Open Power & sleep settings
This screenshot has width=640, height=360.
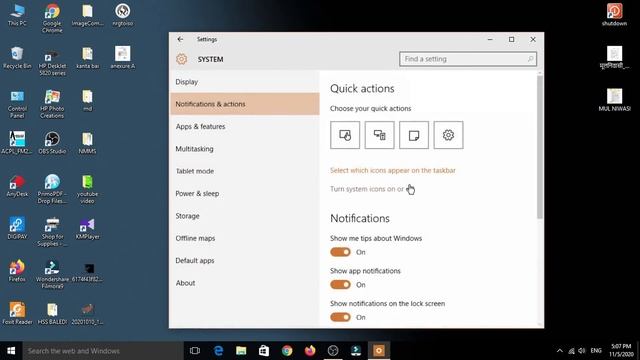244,193
